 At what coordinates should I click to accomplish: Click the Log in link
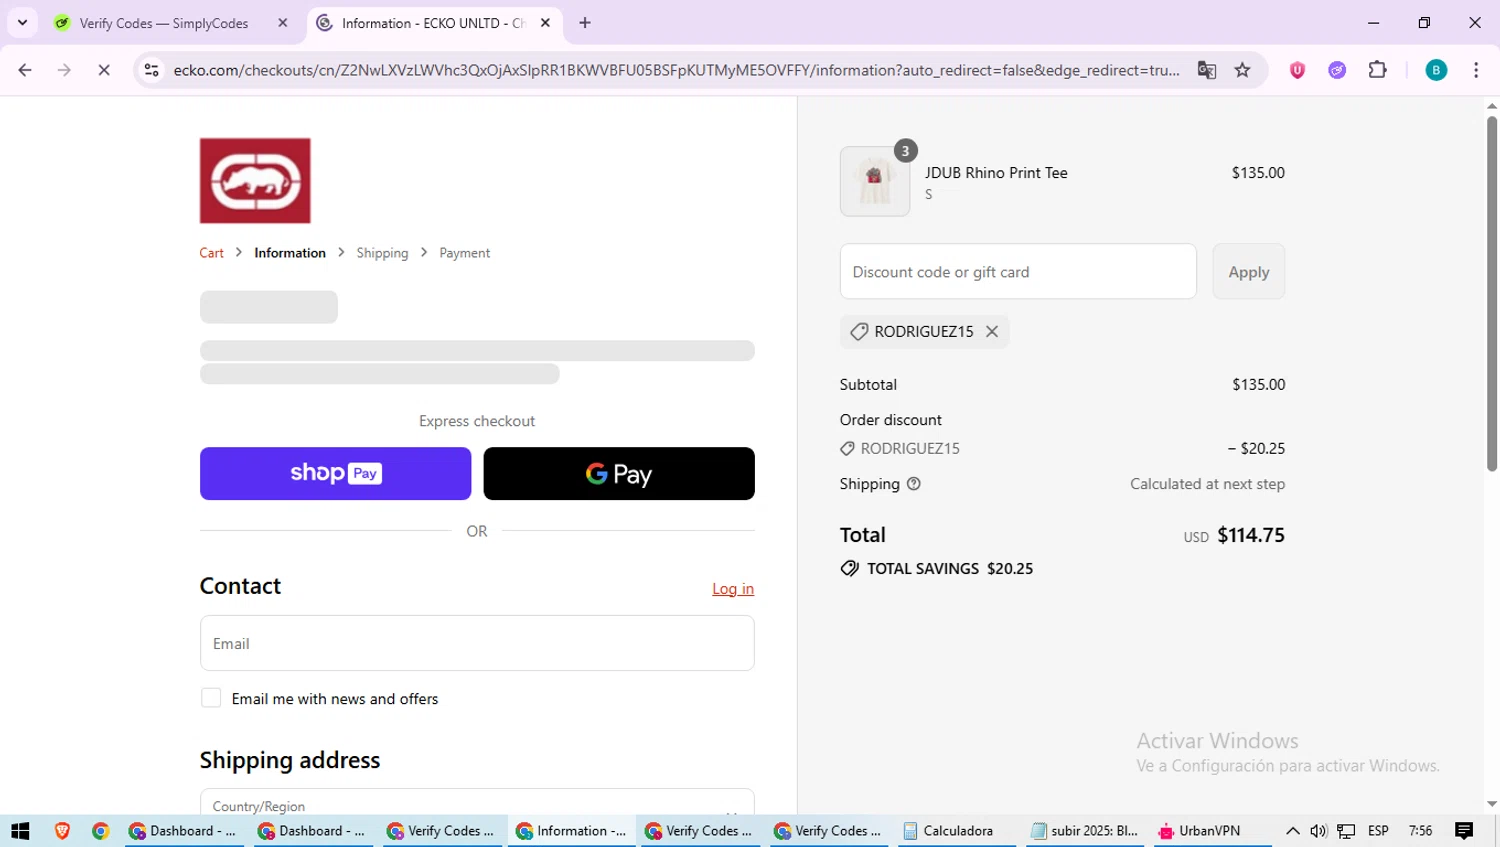click(x=733, y=589)
